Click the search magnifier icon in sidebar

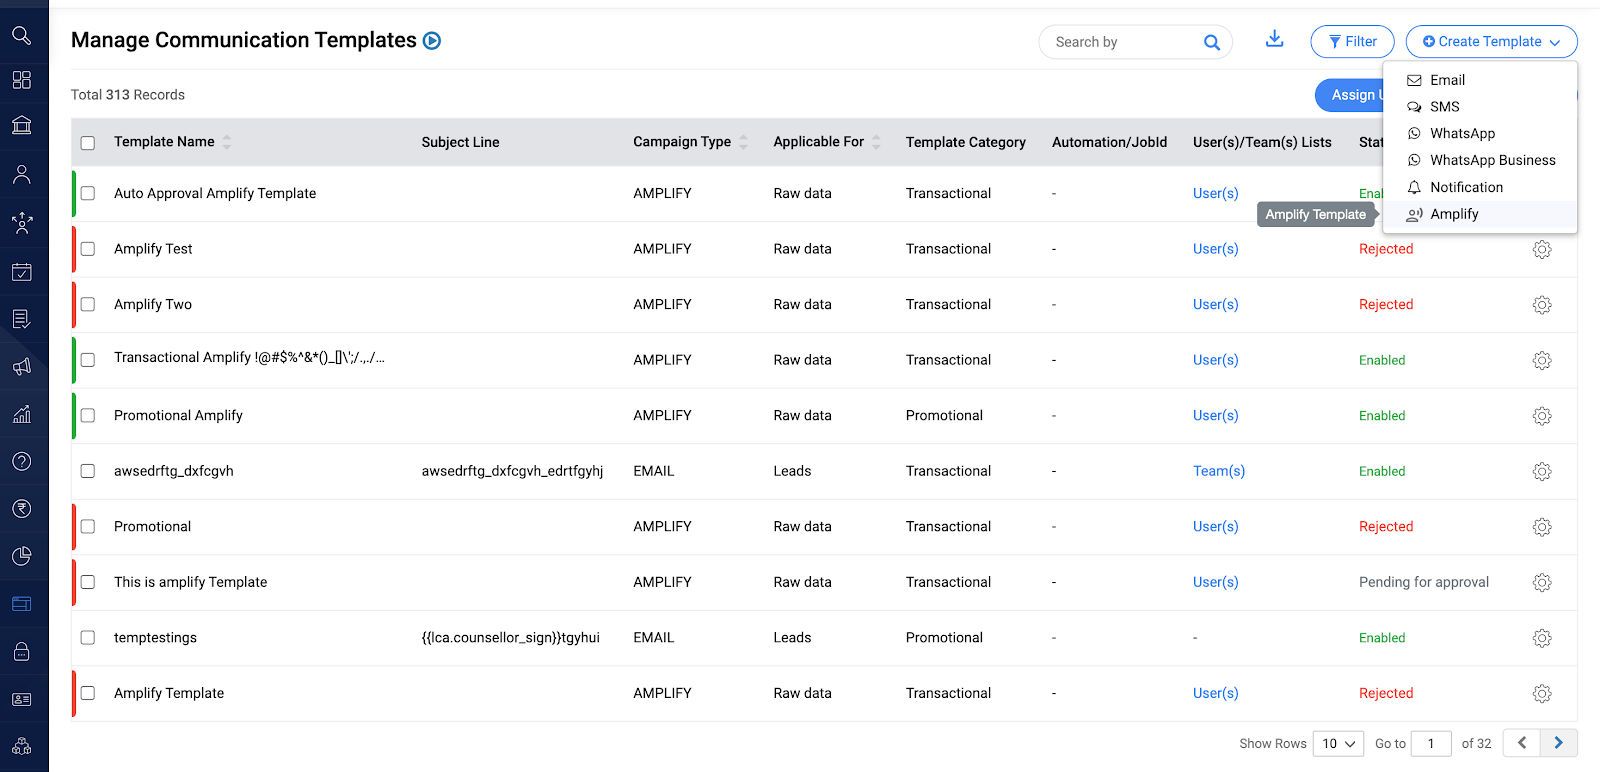[x=22, y=36]
